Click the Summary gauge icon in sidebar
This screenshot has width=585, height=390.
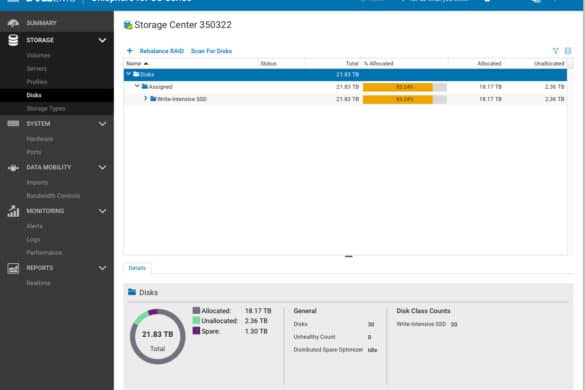pos(13,23)
